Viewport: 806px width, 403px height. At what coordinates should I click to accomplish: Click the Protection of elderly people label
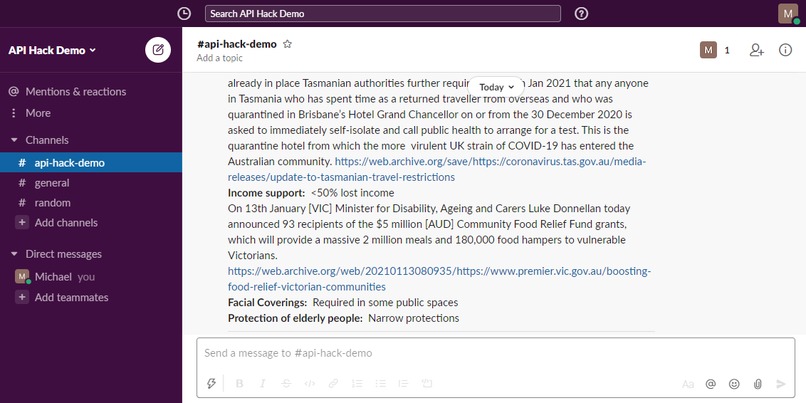coord(296,318)
